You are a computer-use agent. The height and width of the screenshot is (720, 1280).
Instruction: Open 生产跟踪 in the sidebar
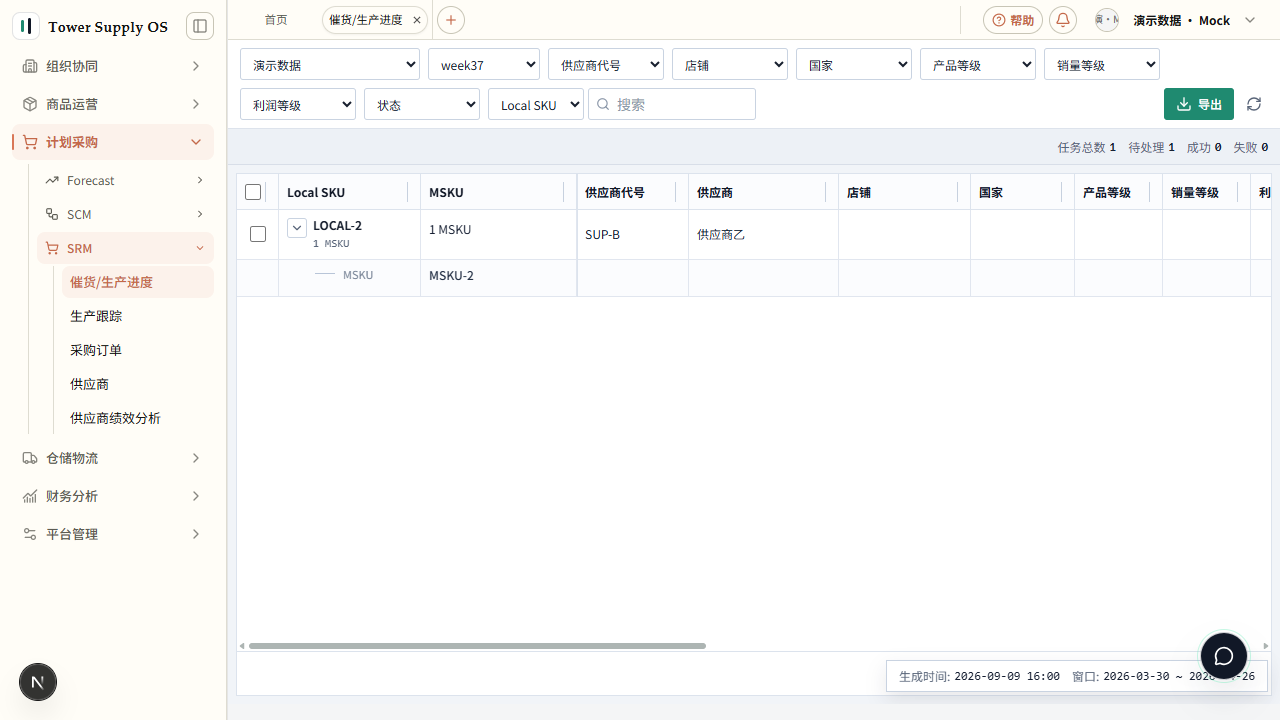pos(136,316)
